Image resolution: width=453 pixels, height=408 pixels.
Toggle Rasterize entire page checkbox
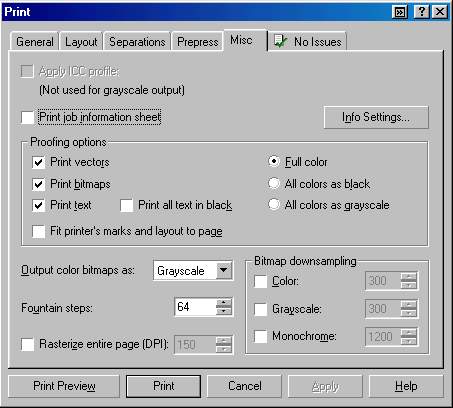pyautogui.click(x=27, y=344)
